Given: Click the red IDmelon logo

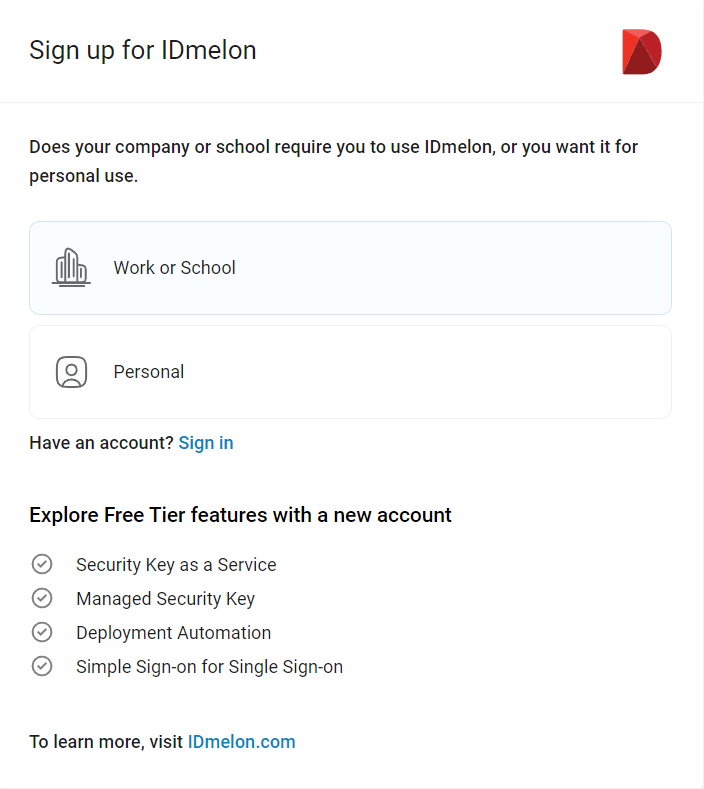Looking at the screenshot, I should click(x=642, y=52).
